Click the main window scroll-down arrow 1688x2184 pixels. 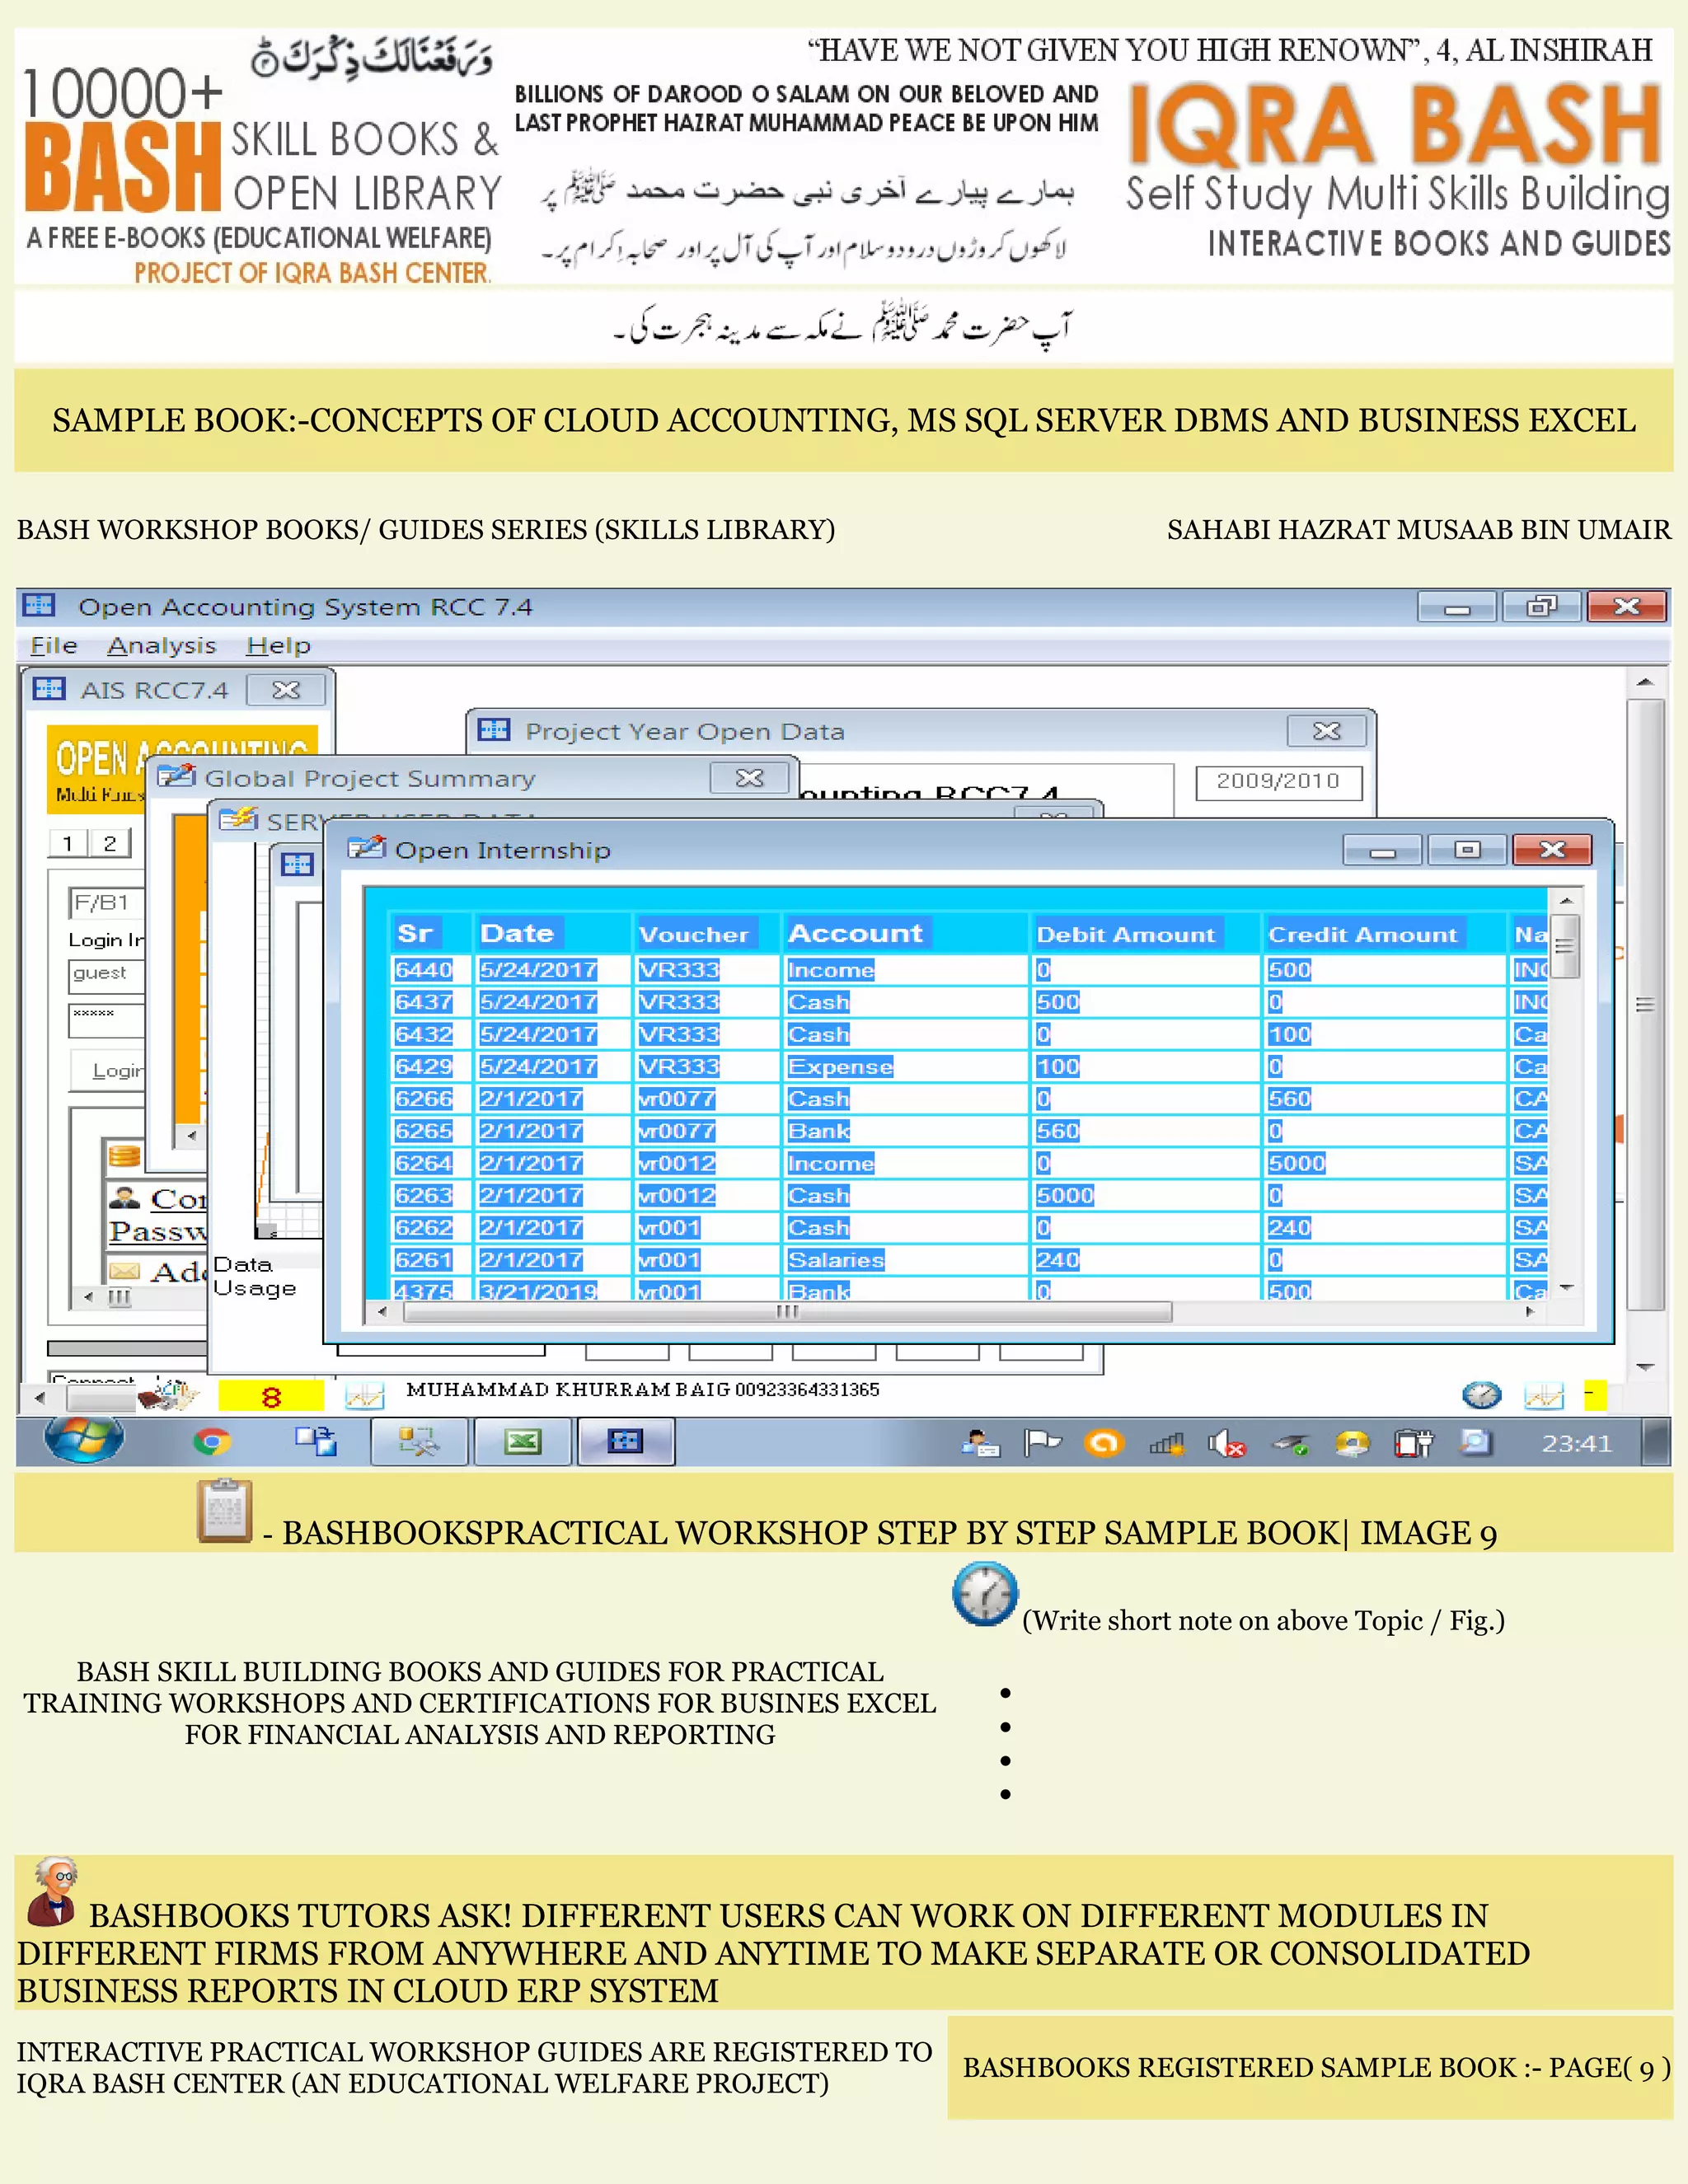(x=1645, y=1366)
